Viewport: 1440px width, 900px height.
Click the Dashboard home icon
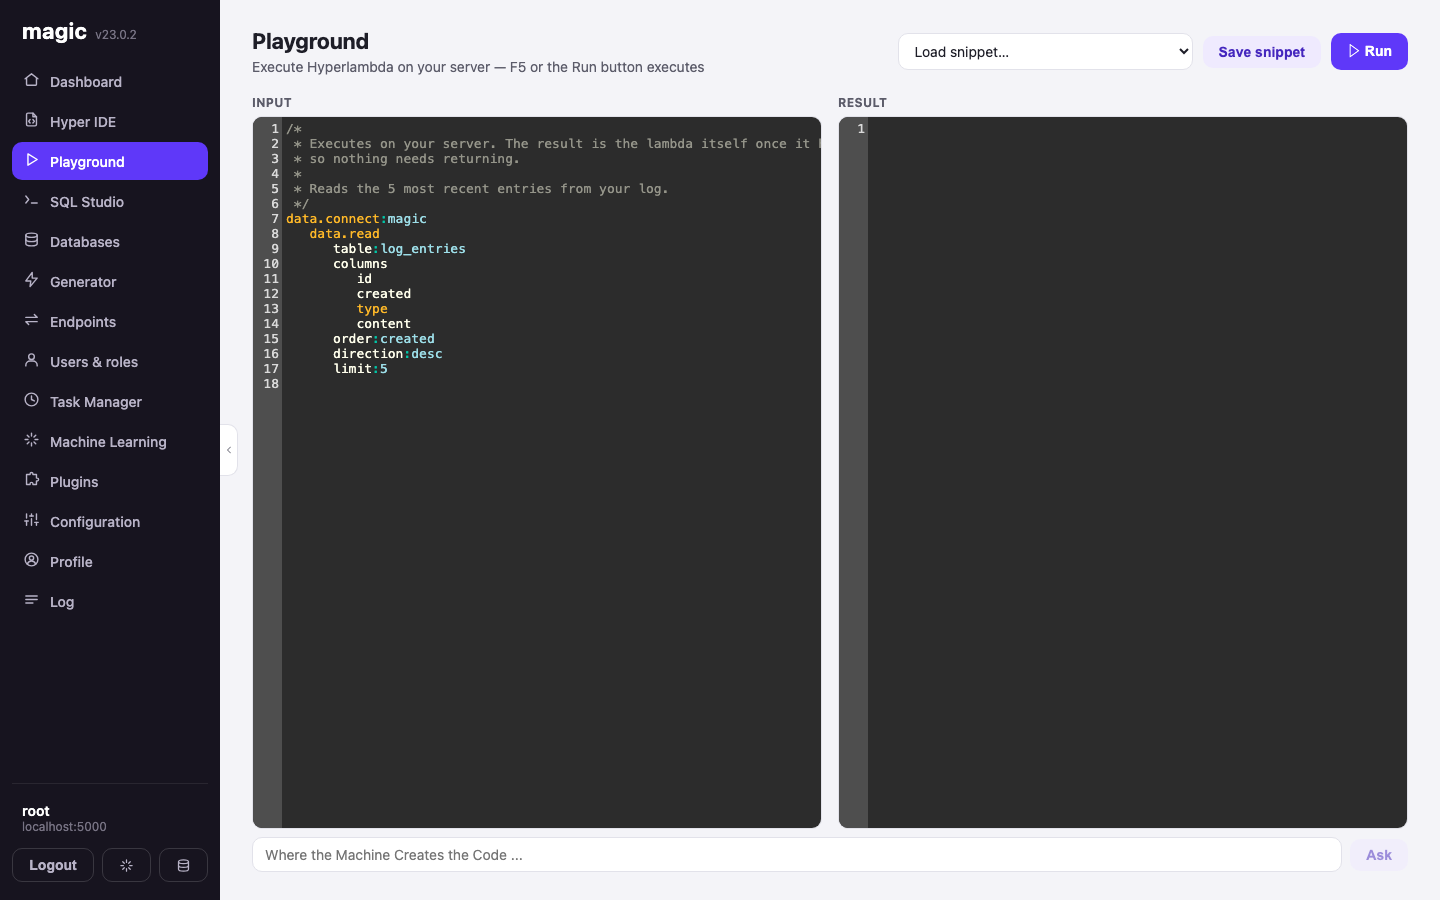[x=31, y=80]
